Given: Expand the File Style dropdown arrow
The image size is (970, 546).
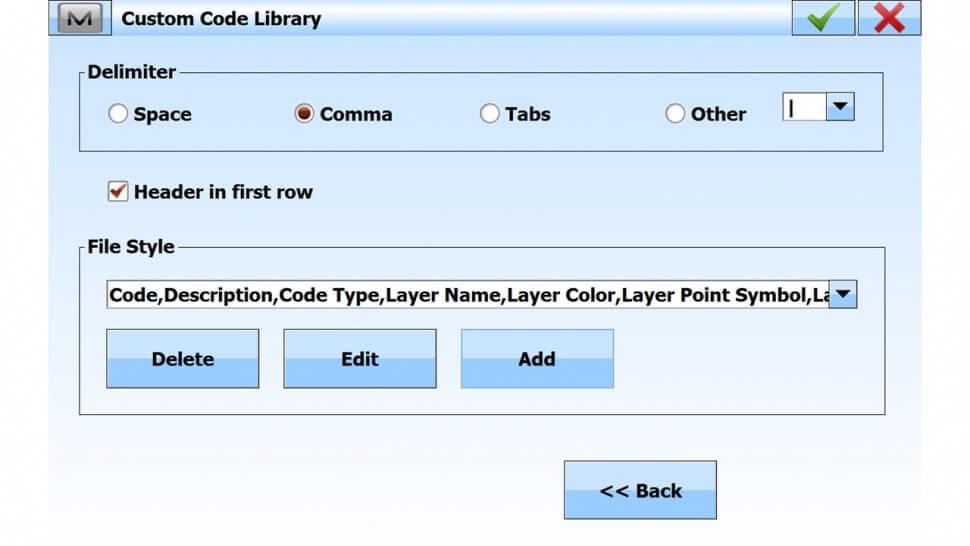Looking at the screenshot, I should (843, 295).
